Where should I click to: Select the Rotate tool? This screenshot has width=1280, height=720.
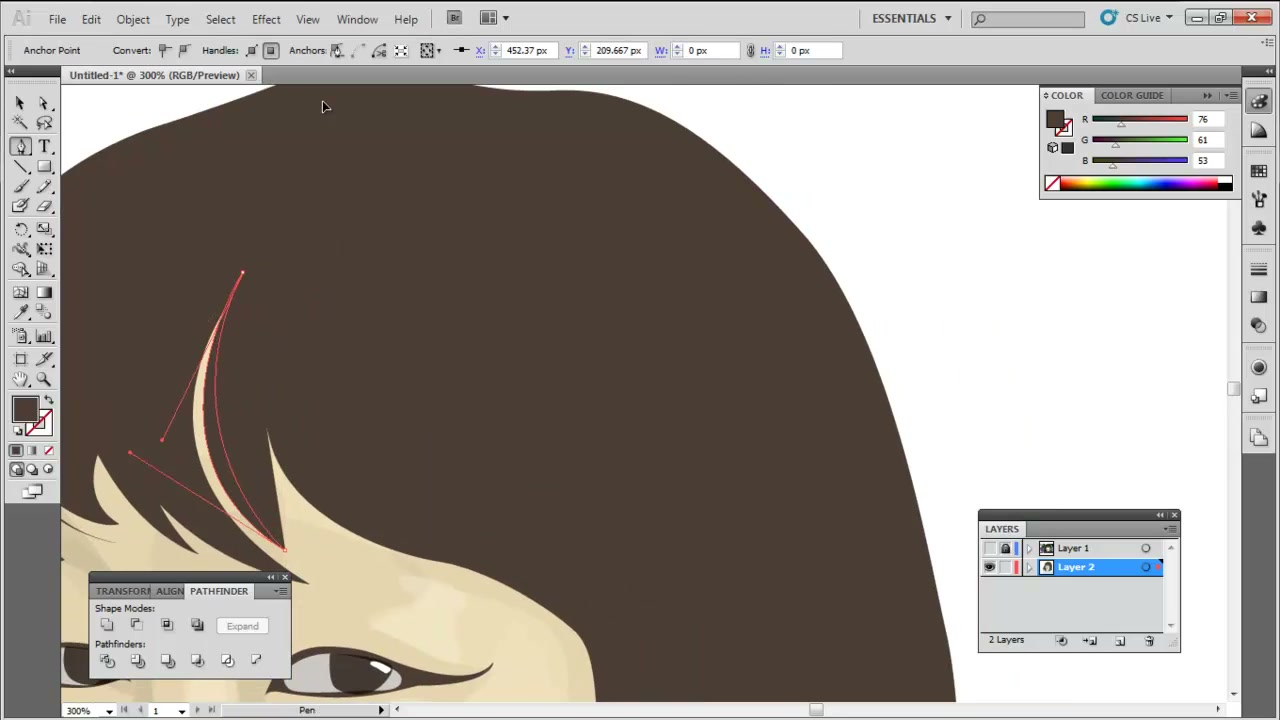click(20, 229)
